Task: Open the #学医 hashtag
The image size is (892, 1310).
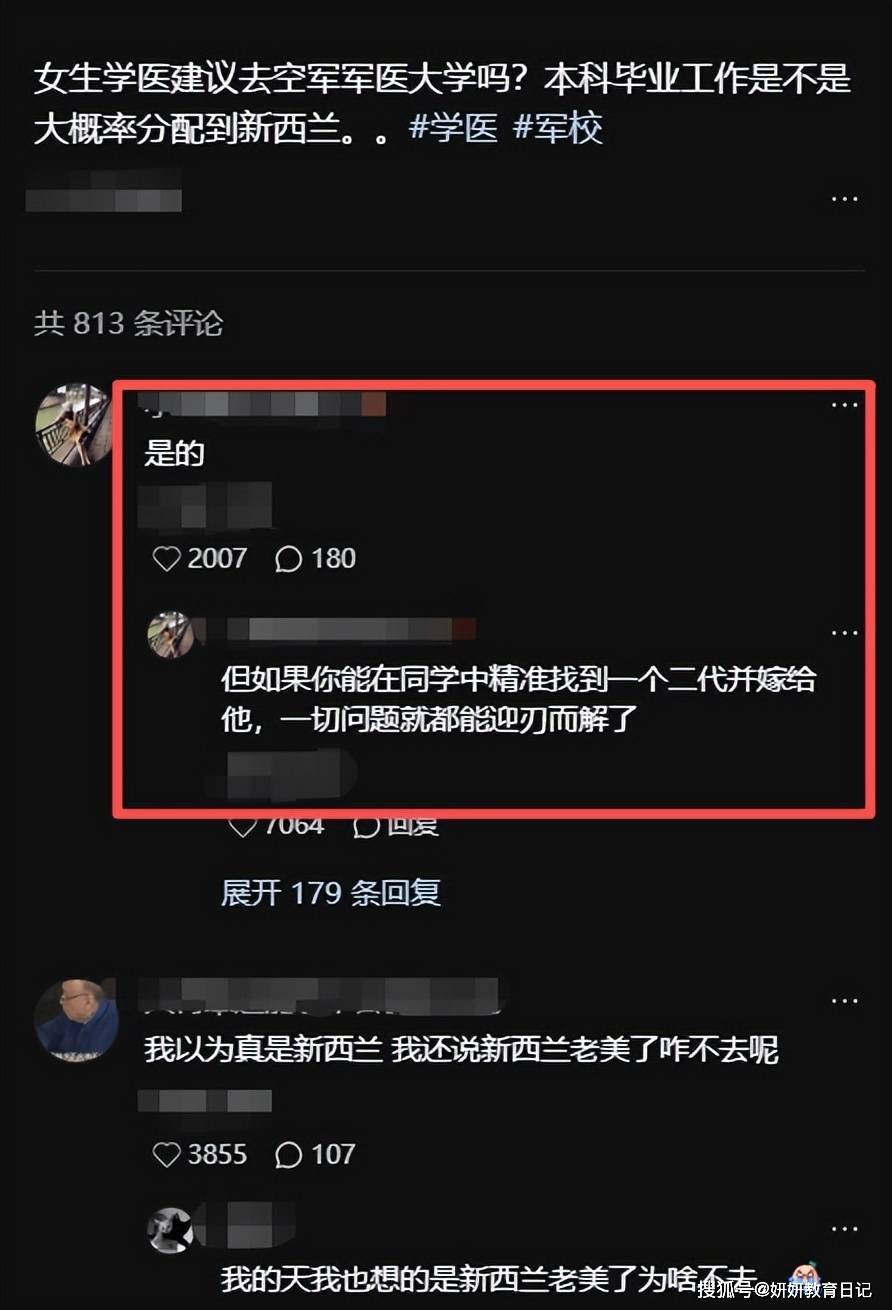Action: (454, 128)
